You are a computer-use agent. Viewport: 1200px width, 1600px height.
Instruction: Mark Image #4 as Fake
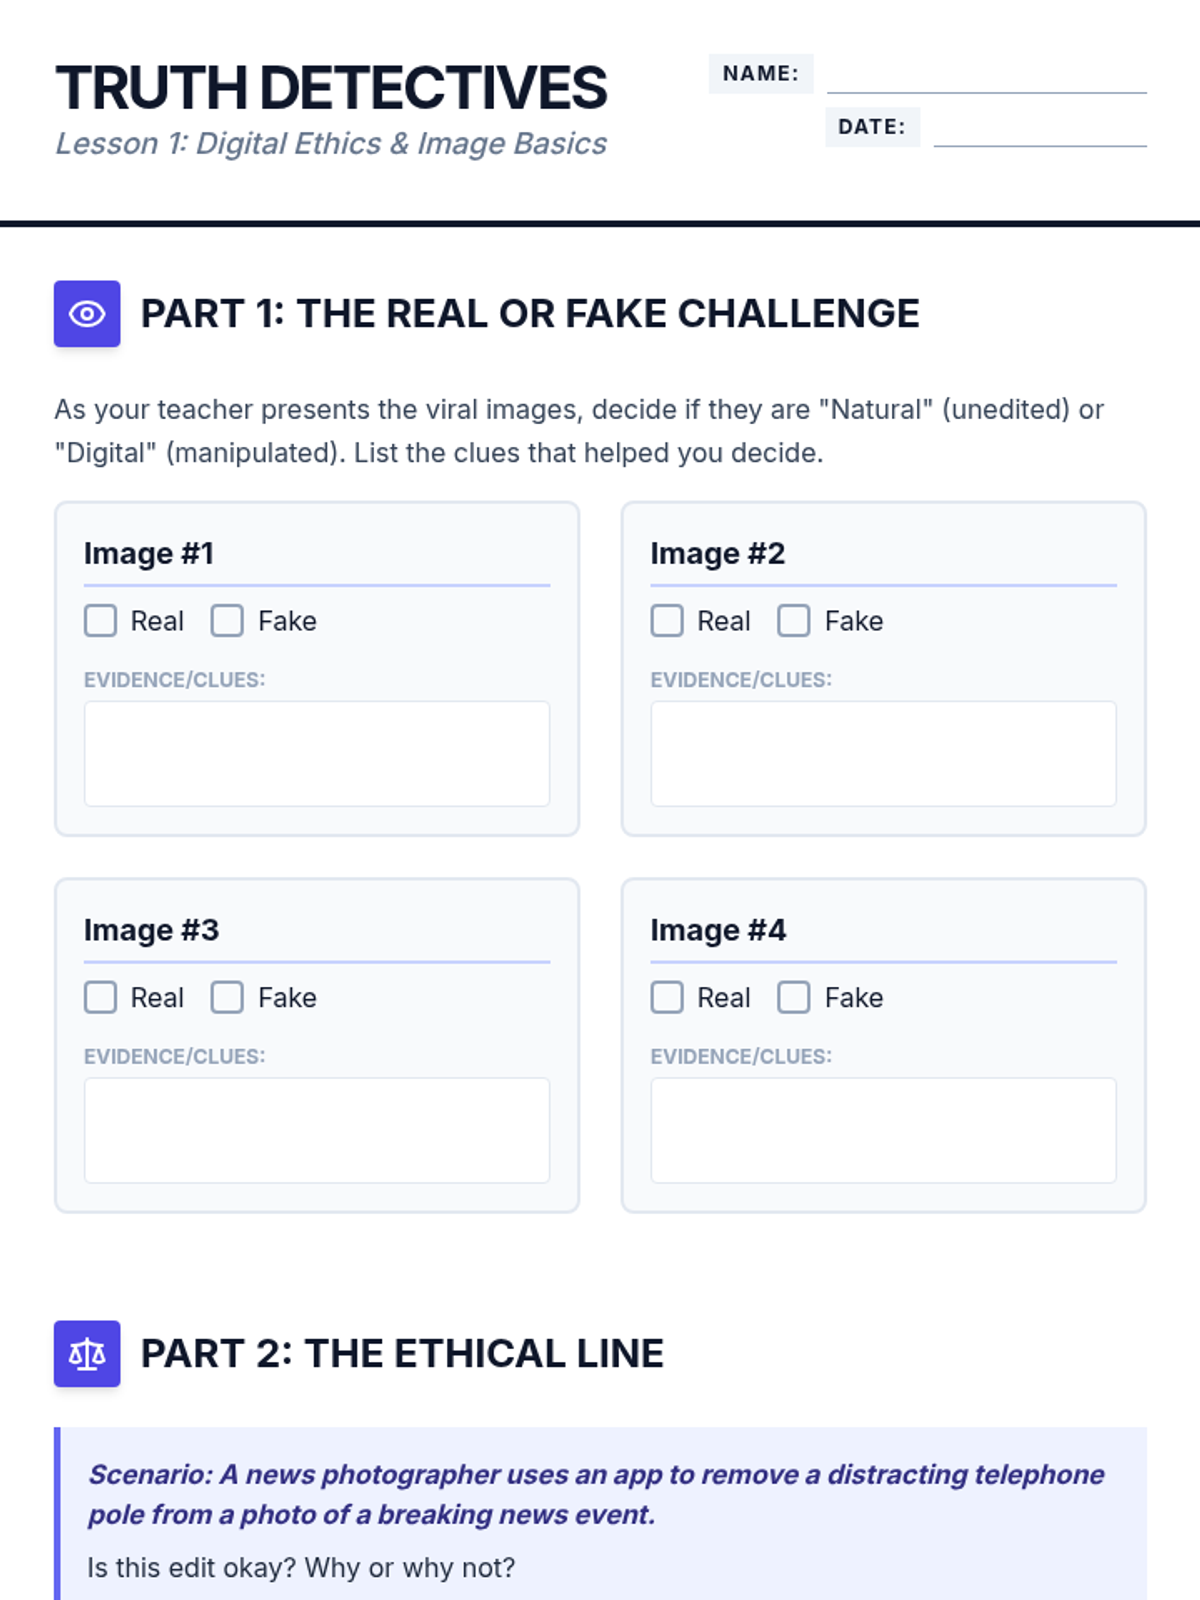pyautogui.click(x=794, y=997)
